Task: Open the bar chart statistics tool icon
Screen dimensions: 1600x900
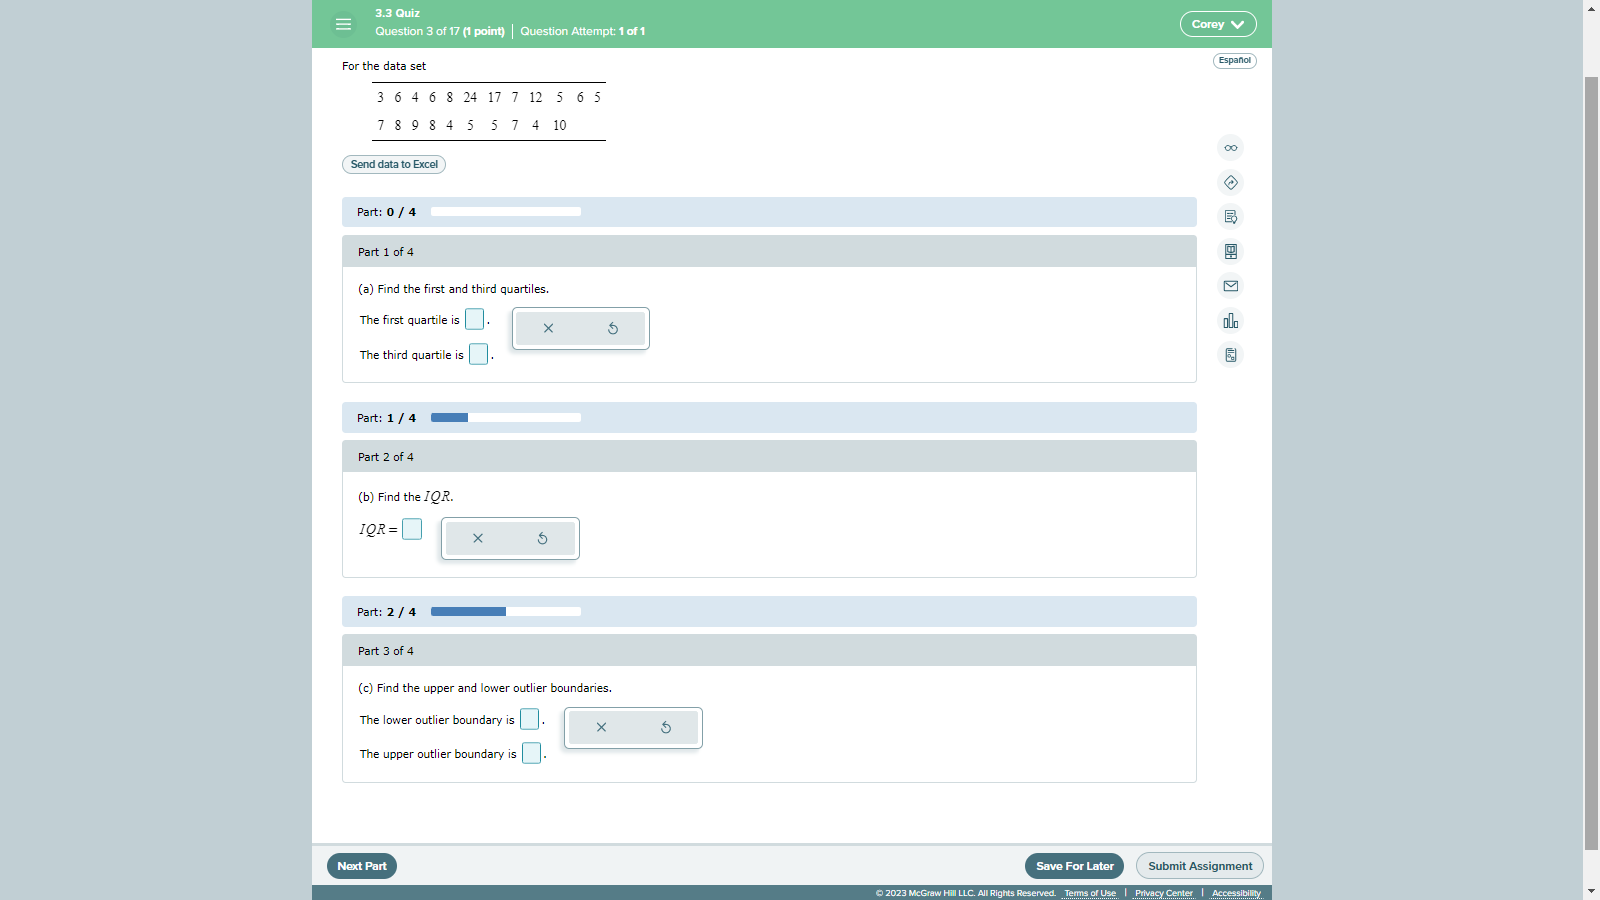Action: tap(1230, 321)
